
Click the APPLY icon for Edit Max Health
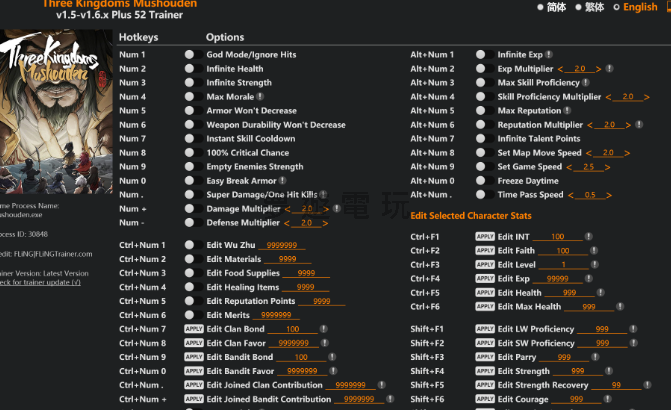485,306
